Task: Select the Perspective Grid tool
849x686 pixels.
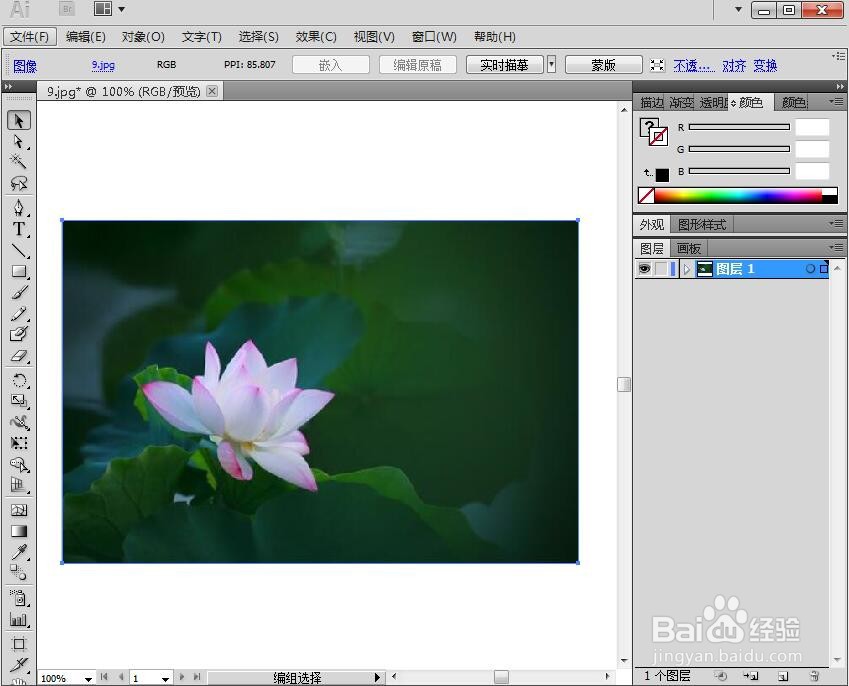Action: click(x=19, y=485)
